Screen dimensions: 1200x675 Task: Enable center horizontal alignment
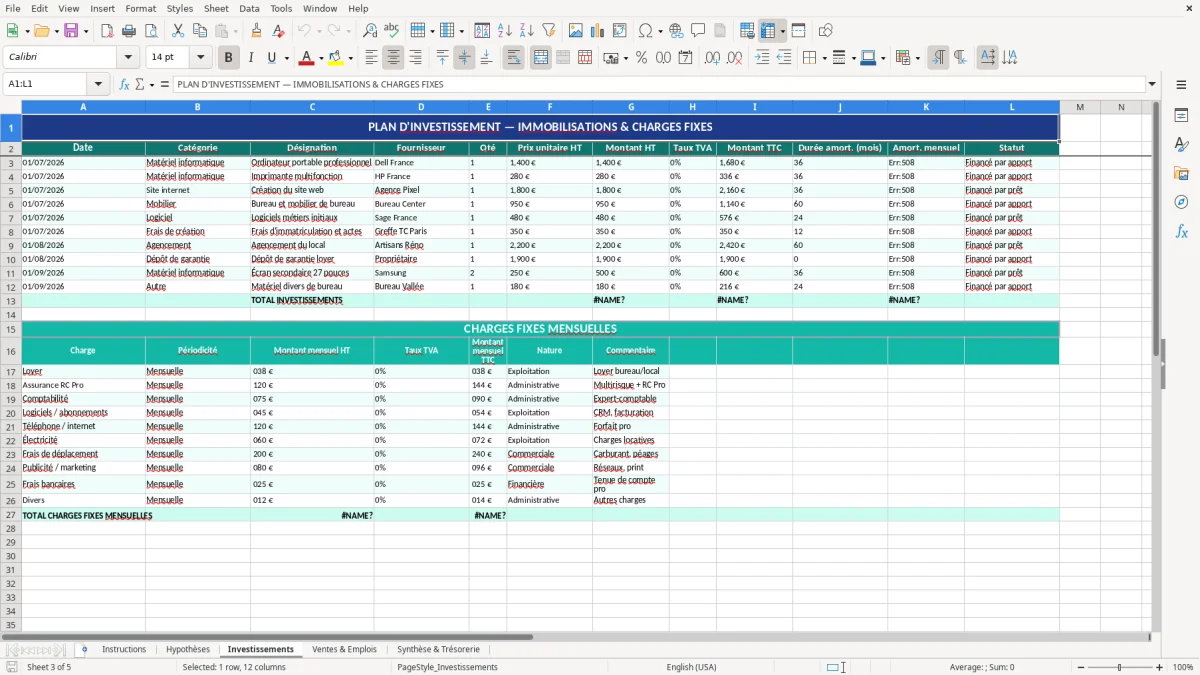(393, 58)
